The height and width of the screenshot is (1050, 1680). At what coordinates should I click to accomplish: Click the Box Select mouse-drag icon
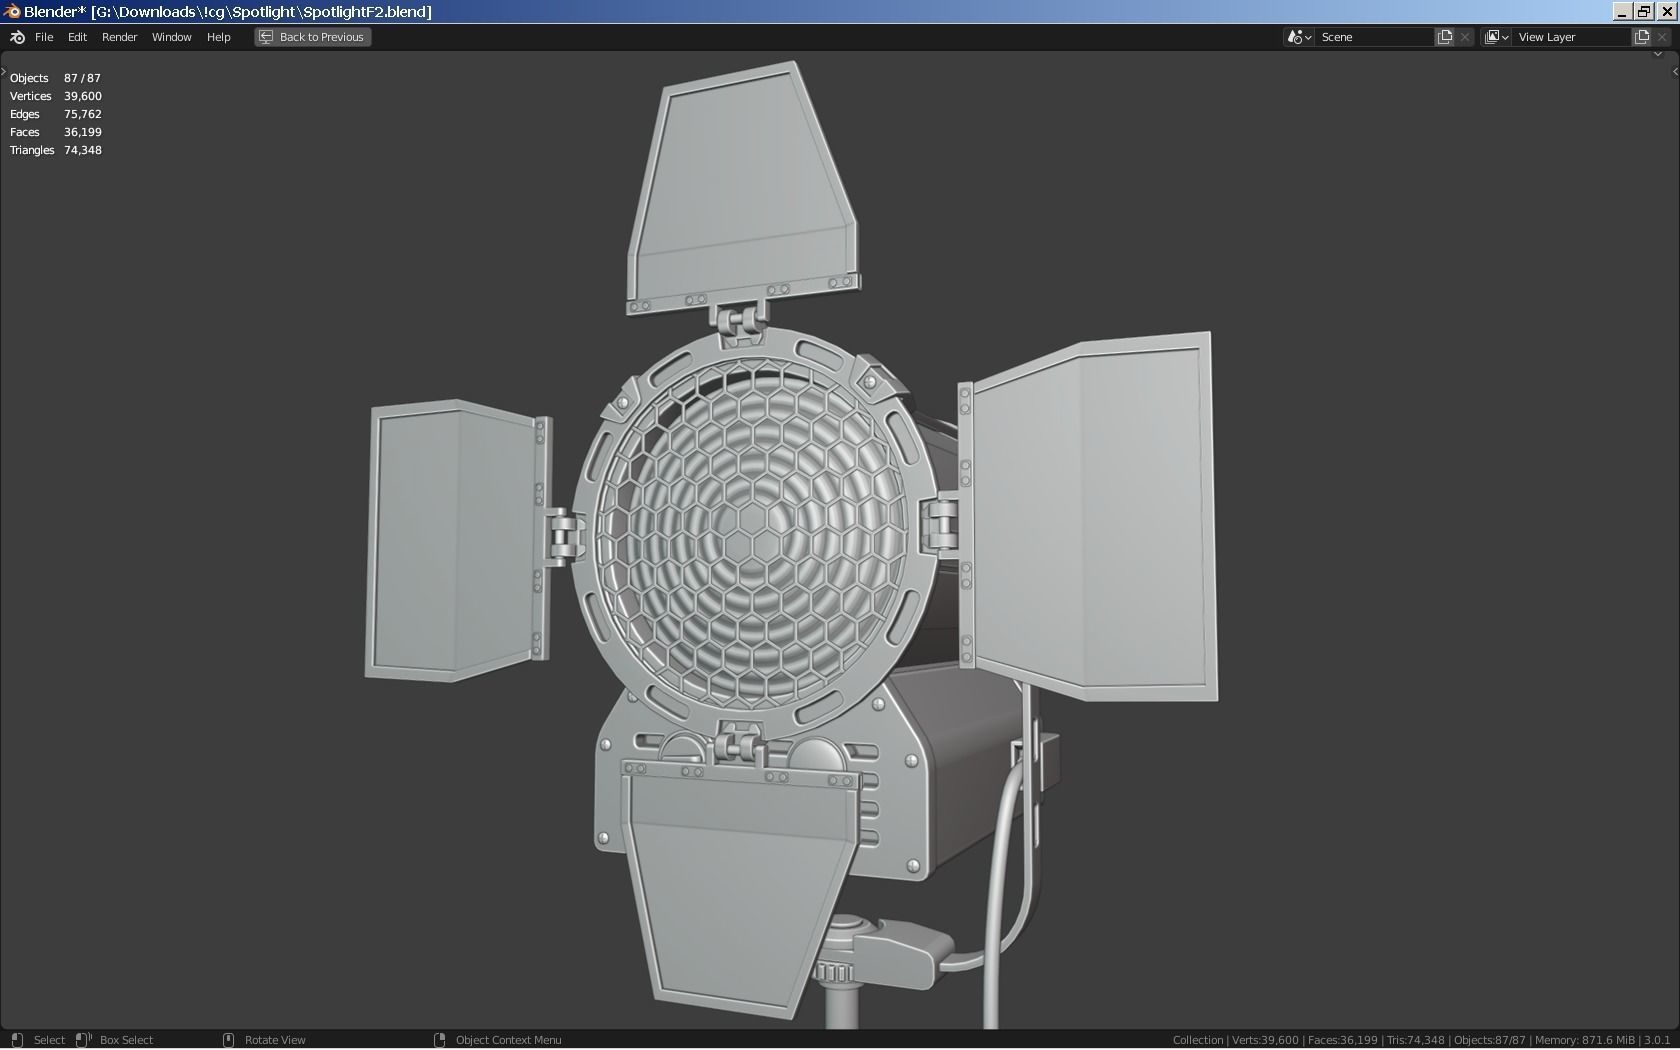coord(84,1040)
